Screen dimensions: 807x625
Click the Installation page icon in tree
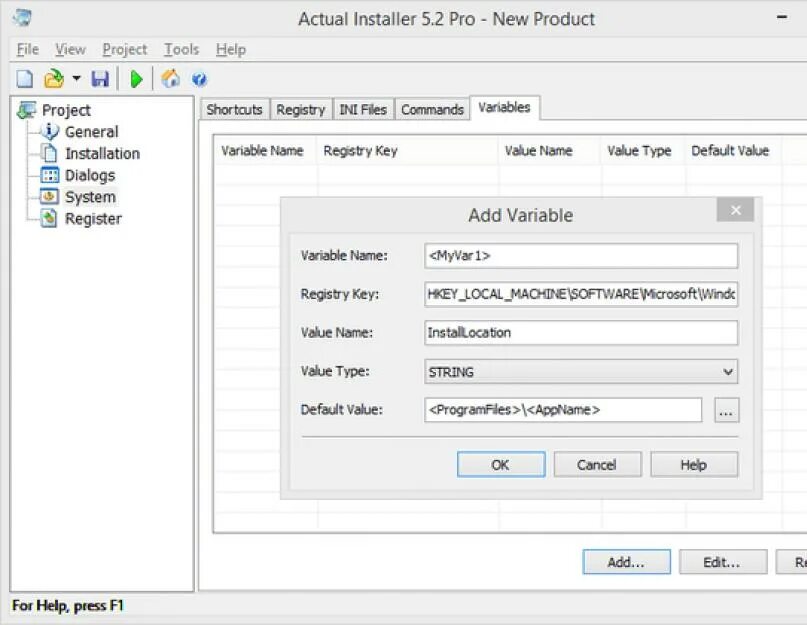coord(49,153)
